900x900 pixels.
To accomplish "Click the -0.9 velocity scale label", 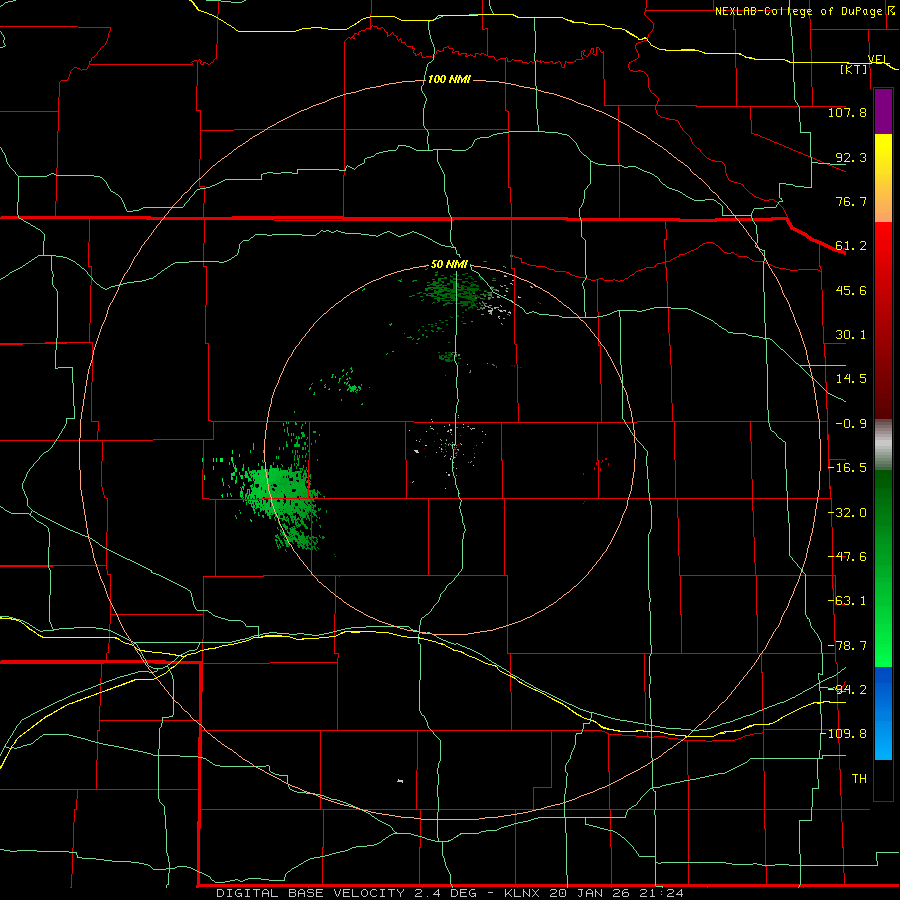I will [851, 424].
